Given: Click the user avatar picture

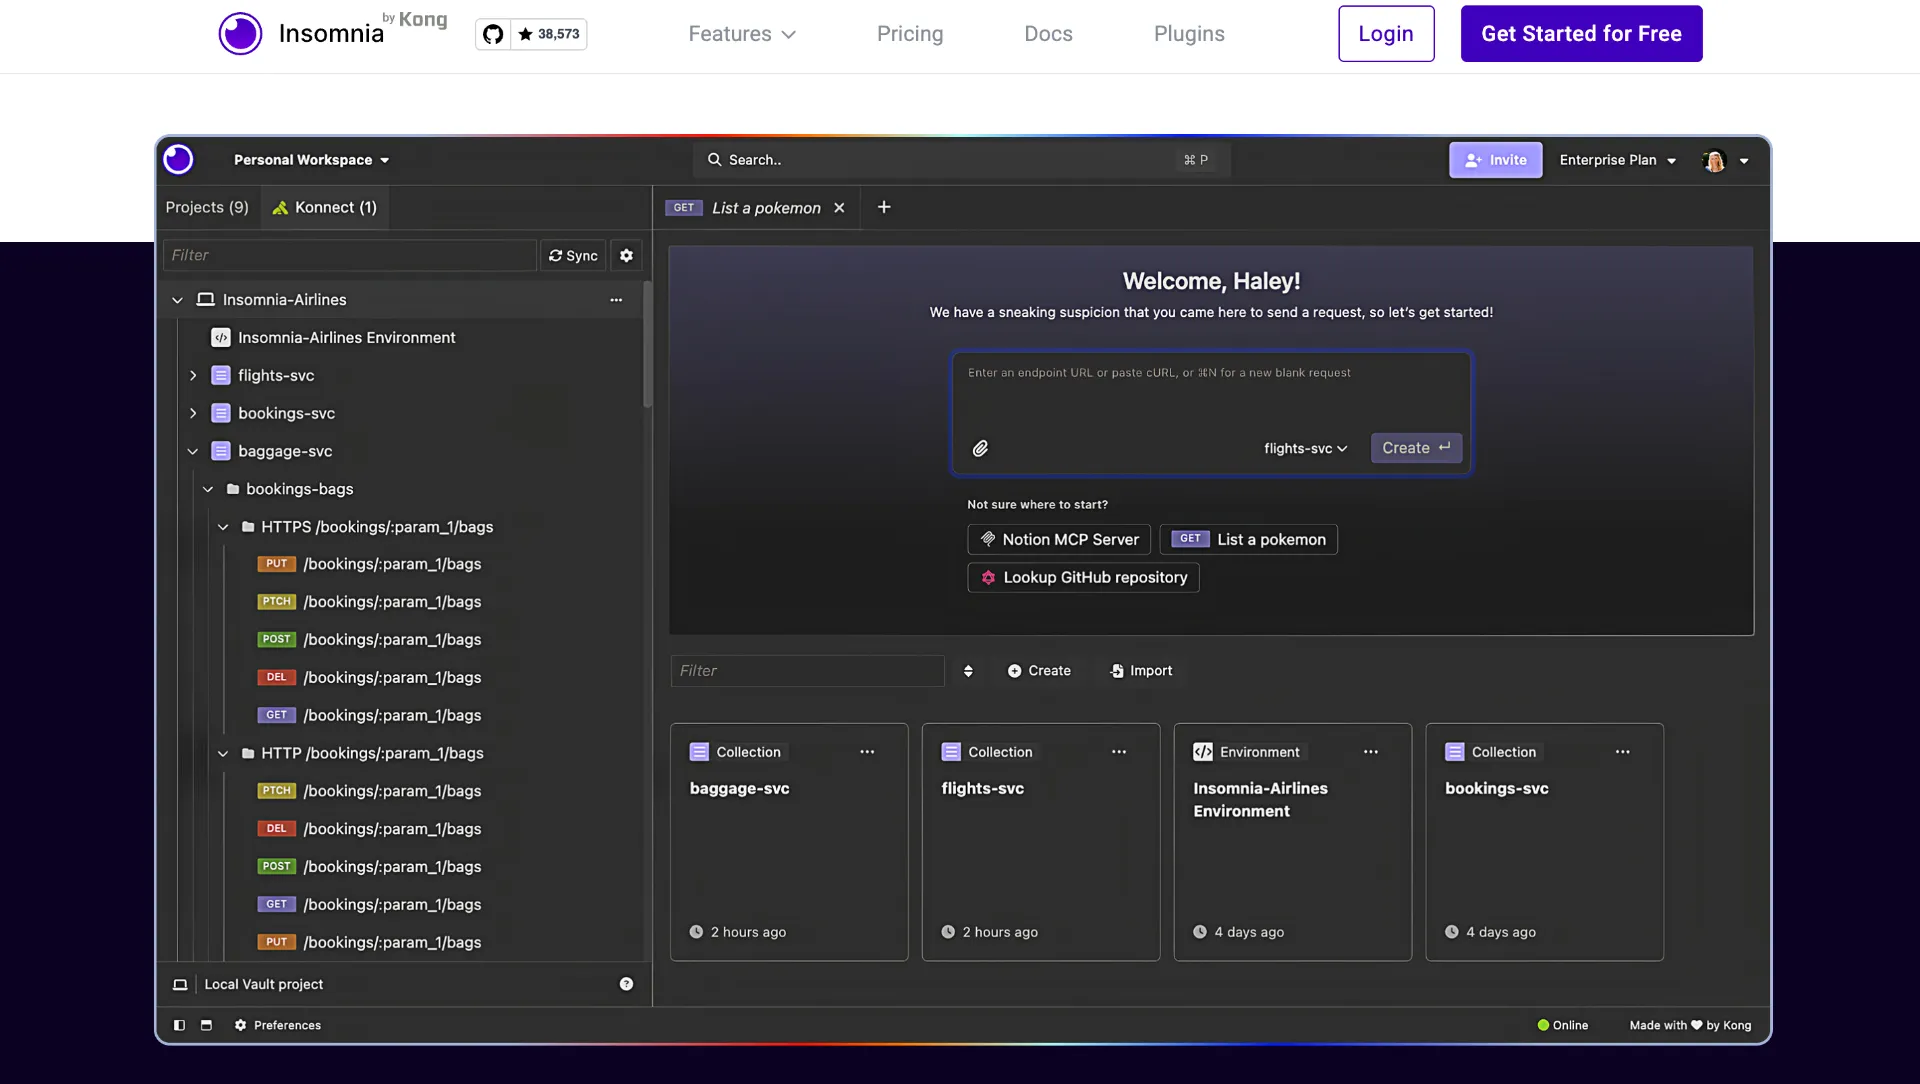Looking at the screenshot, I should (1714, 160).
